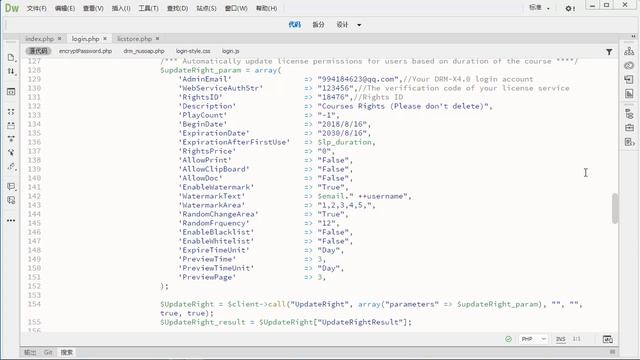Select the 拆分 split view button
Image resolution: width=640 pixels, height=360 pixels.
tap(318, 25)
